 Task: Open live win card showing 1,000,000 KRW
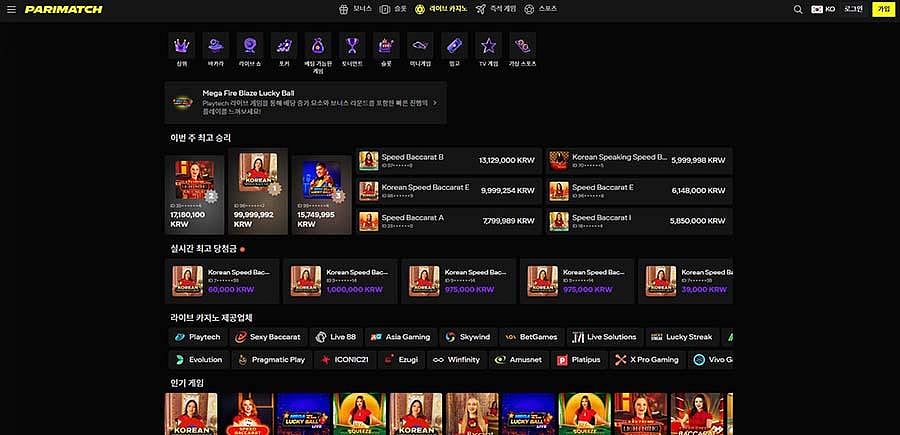(340, 281)
